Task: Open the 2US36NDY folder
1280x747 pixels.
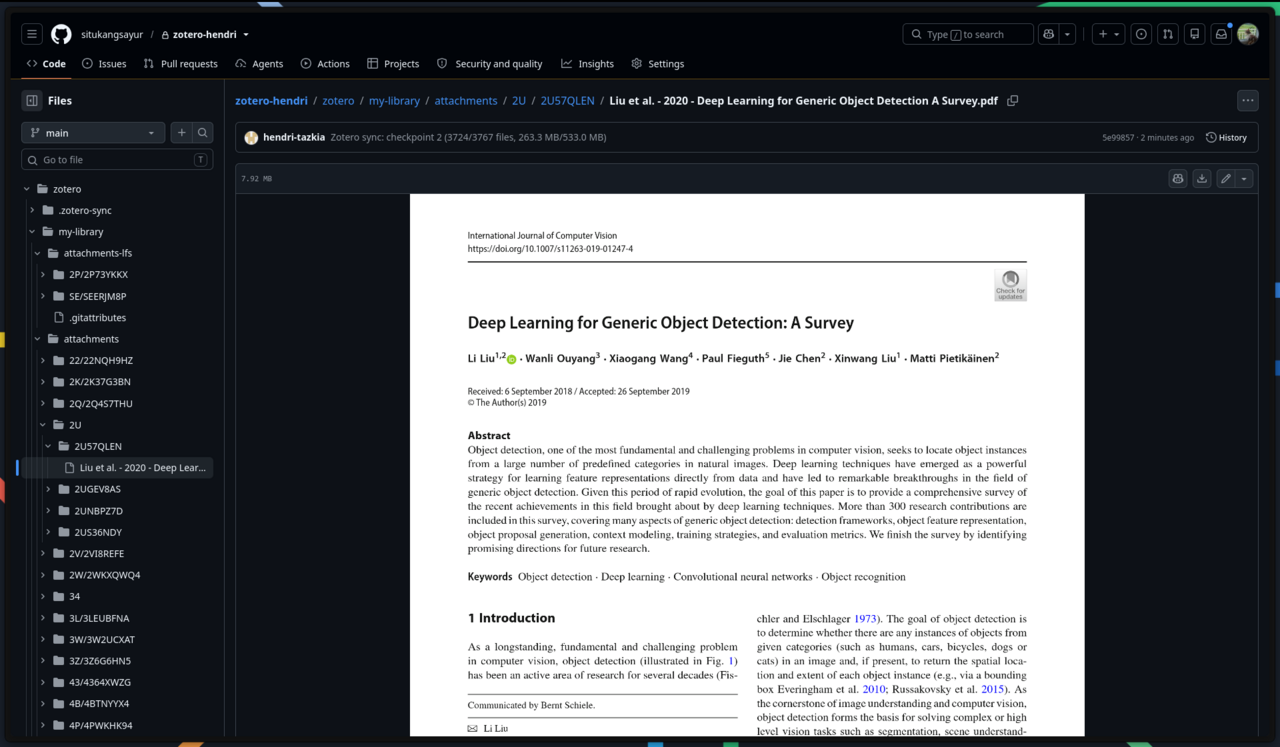Action: point(97,532)
